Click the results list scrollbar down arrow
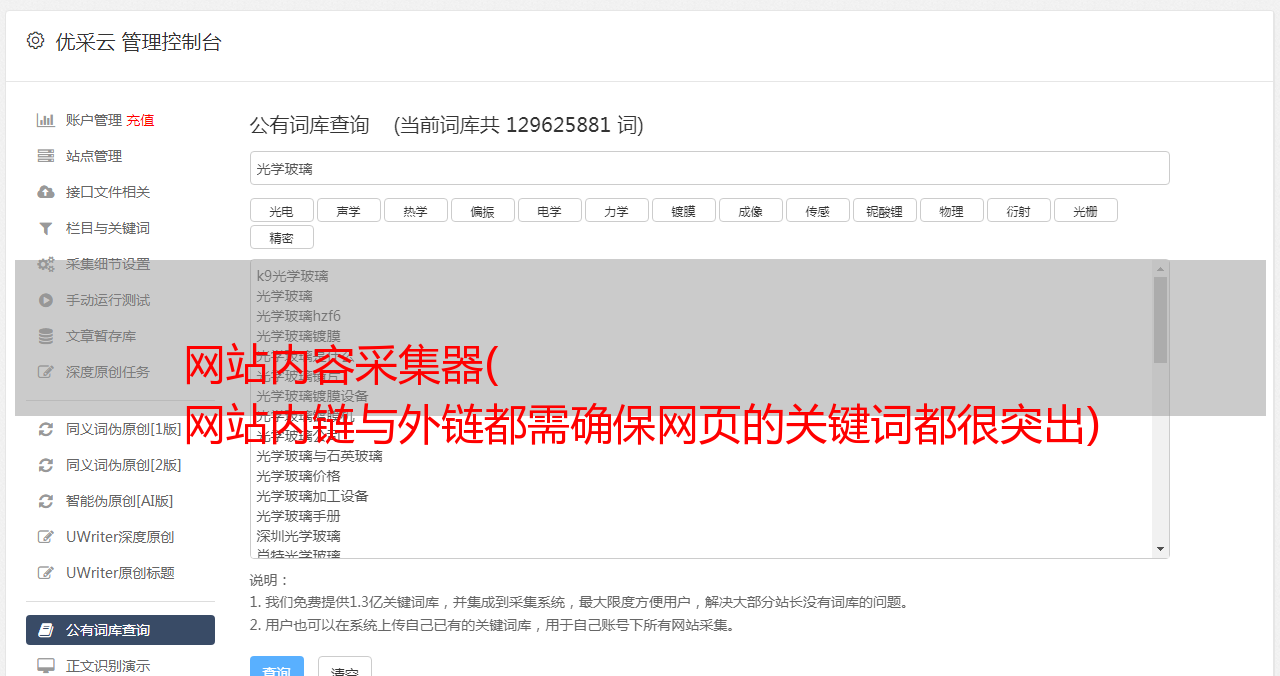Screen dimensions: 1280x676 (x=1160, y=549)
